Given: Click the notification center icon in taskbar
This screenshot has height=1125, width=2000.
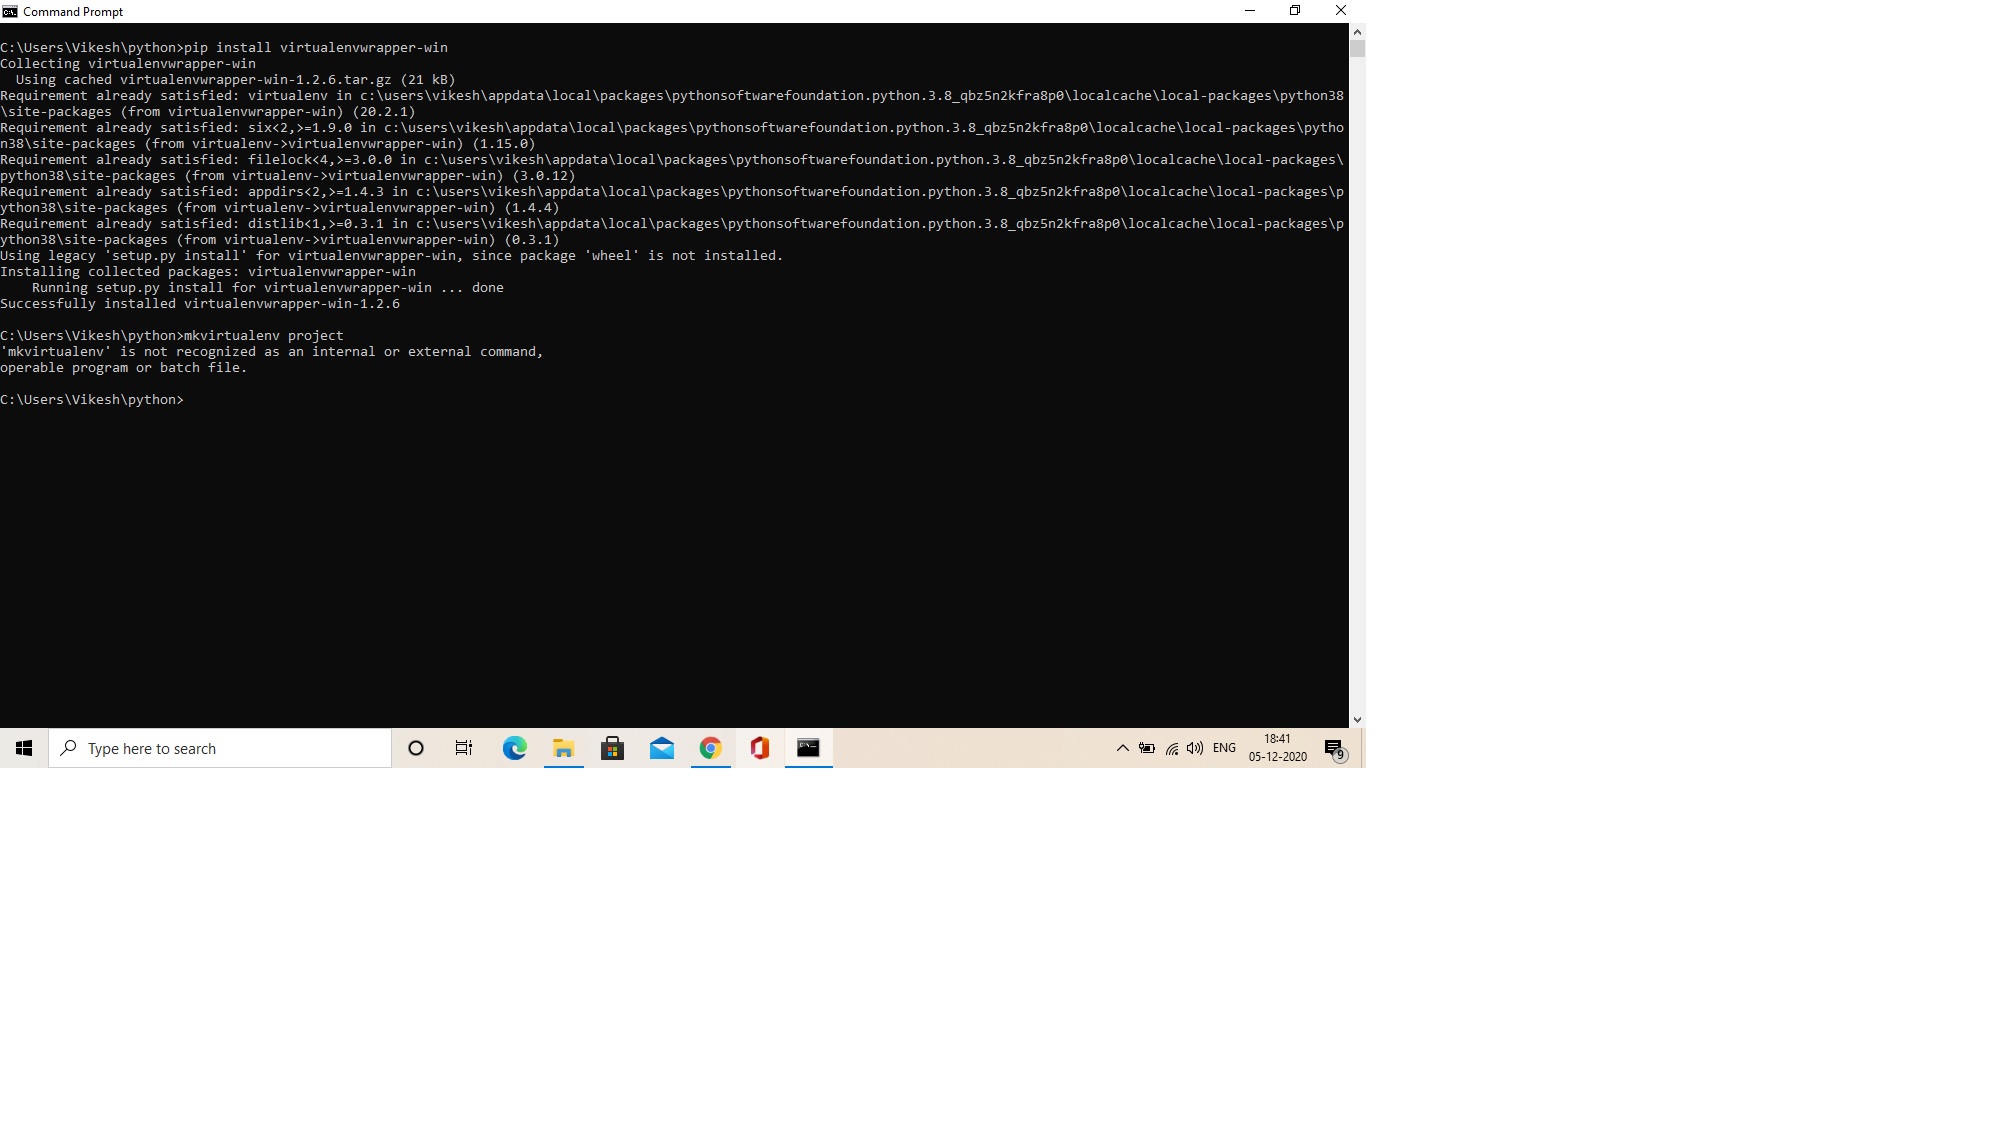Looking at the screenshot, I should coord(1332,747).
